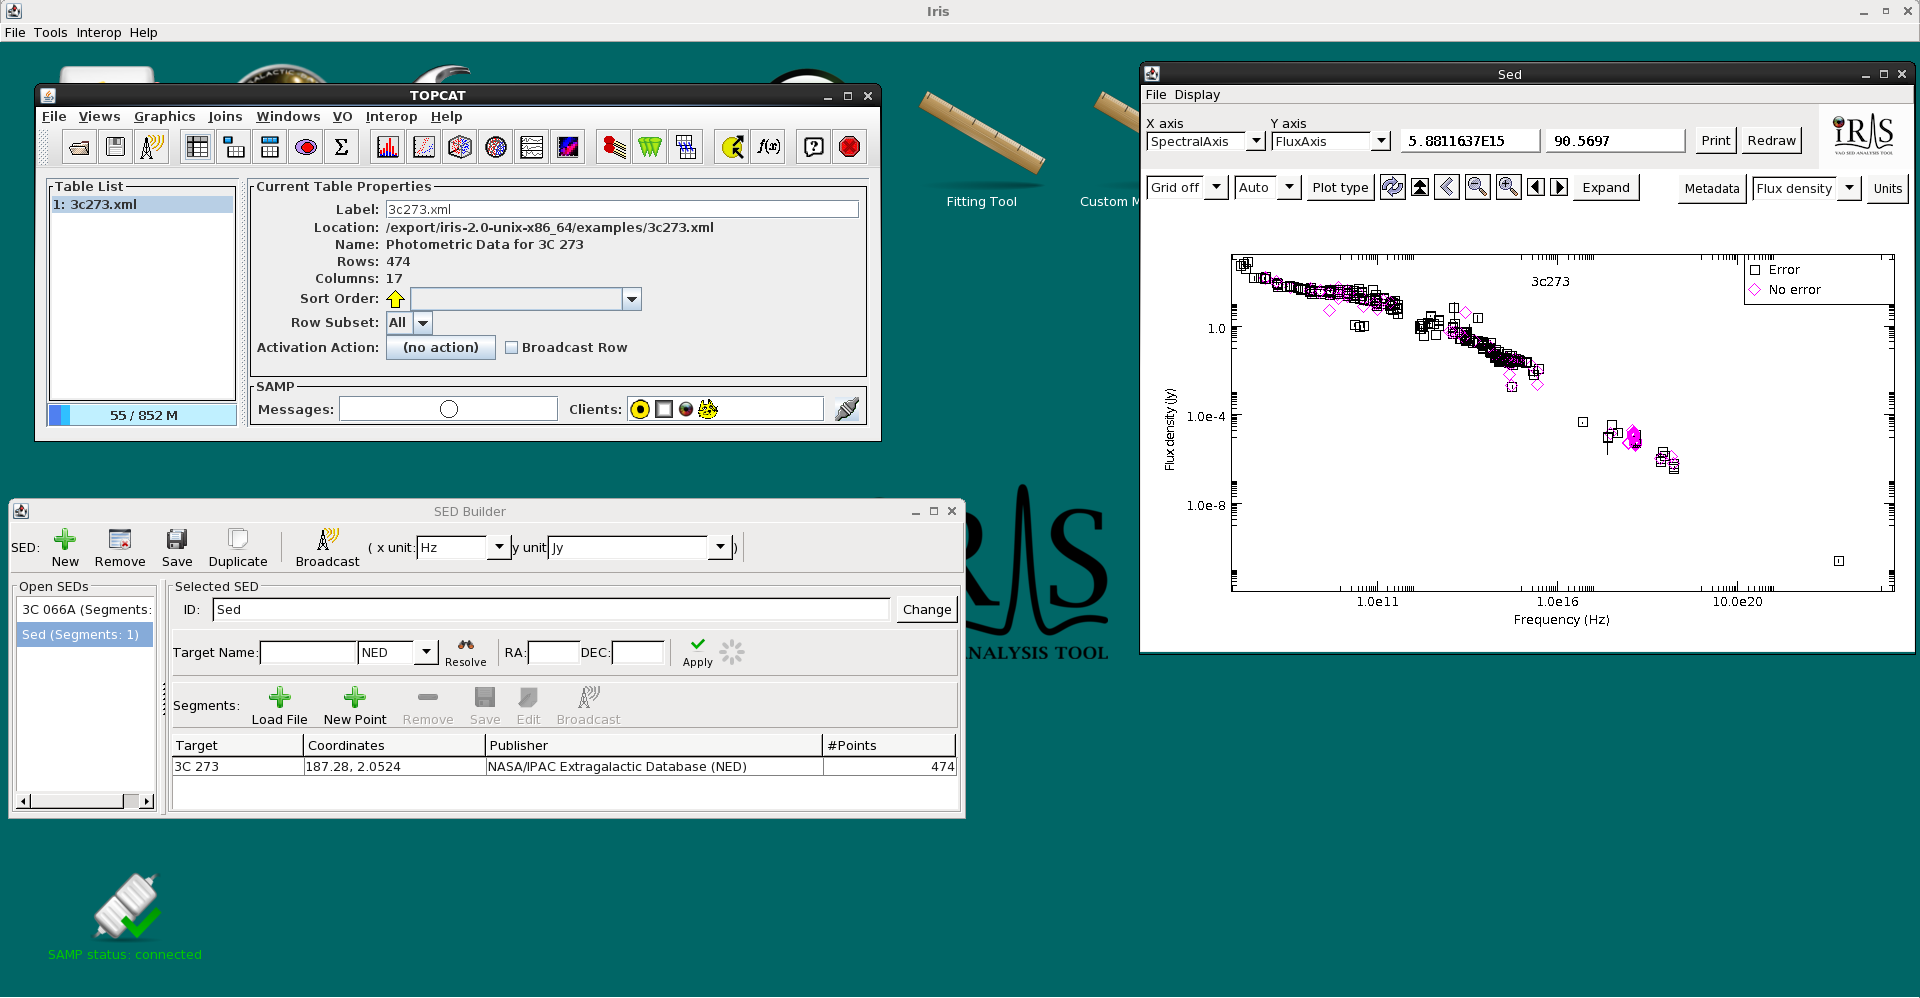Open the Auto scale dropdown
This screenshot has width=1920, height=998.
[x=1290, y=187]
